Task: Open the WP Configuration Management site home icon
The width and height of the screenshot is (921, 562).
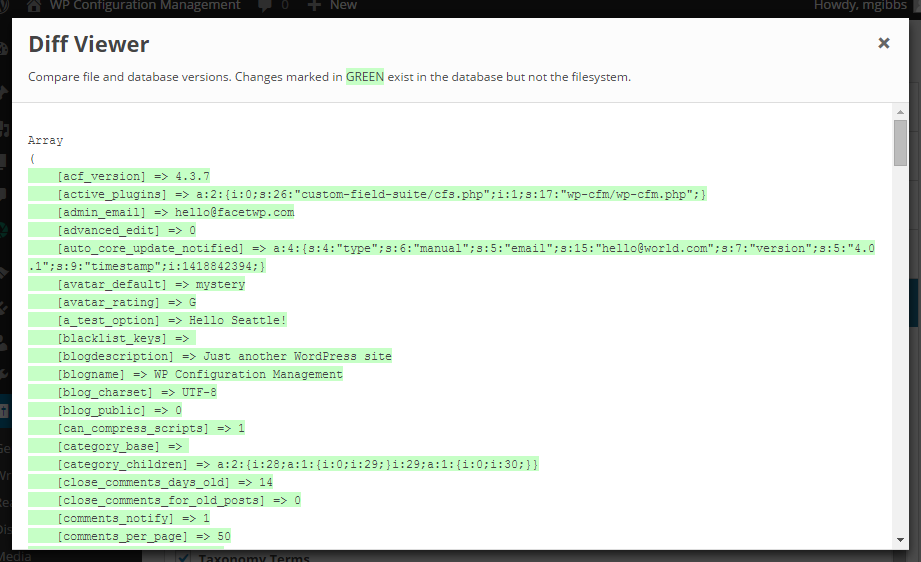Action: pyautogui.click(x=33, y=5)
